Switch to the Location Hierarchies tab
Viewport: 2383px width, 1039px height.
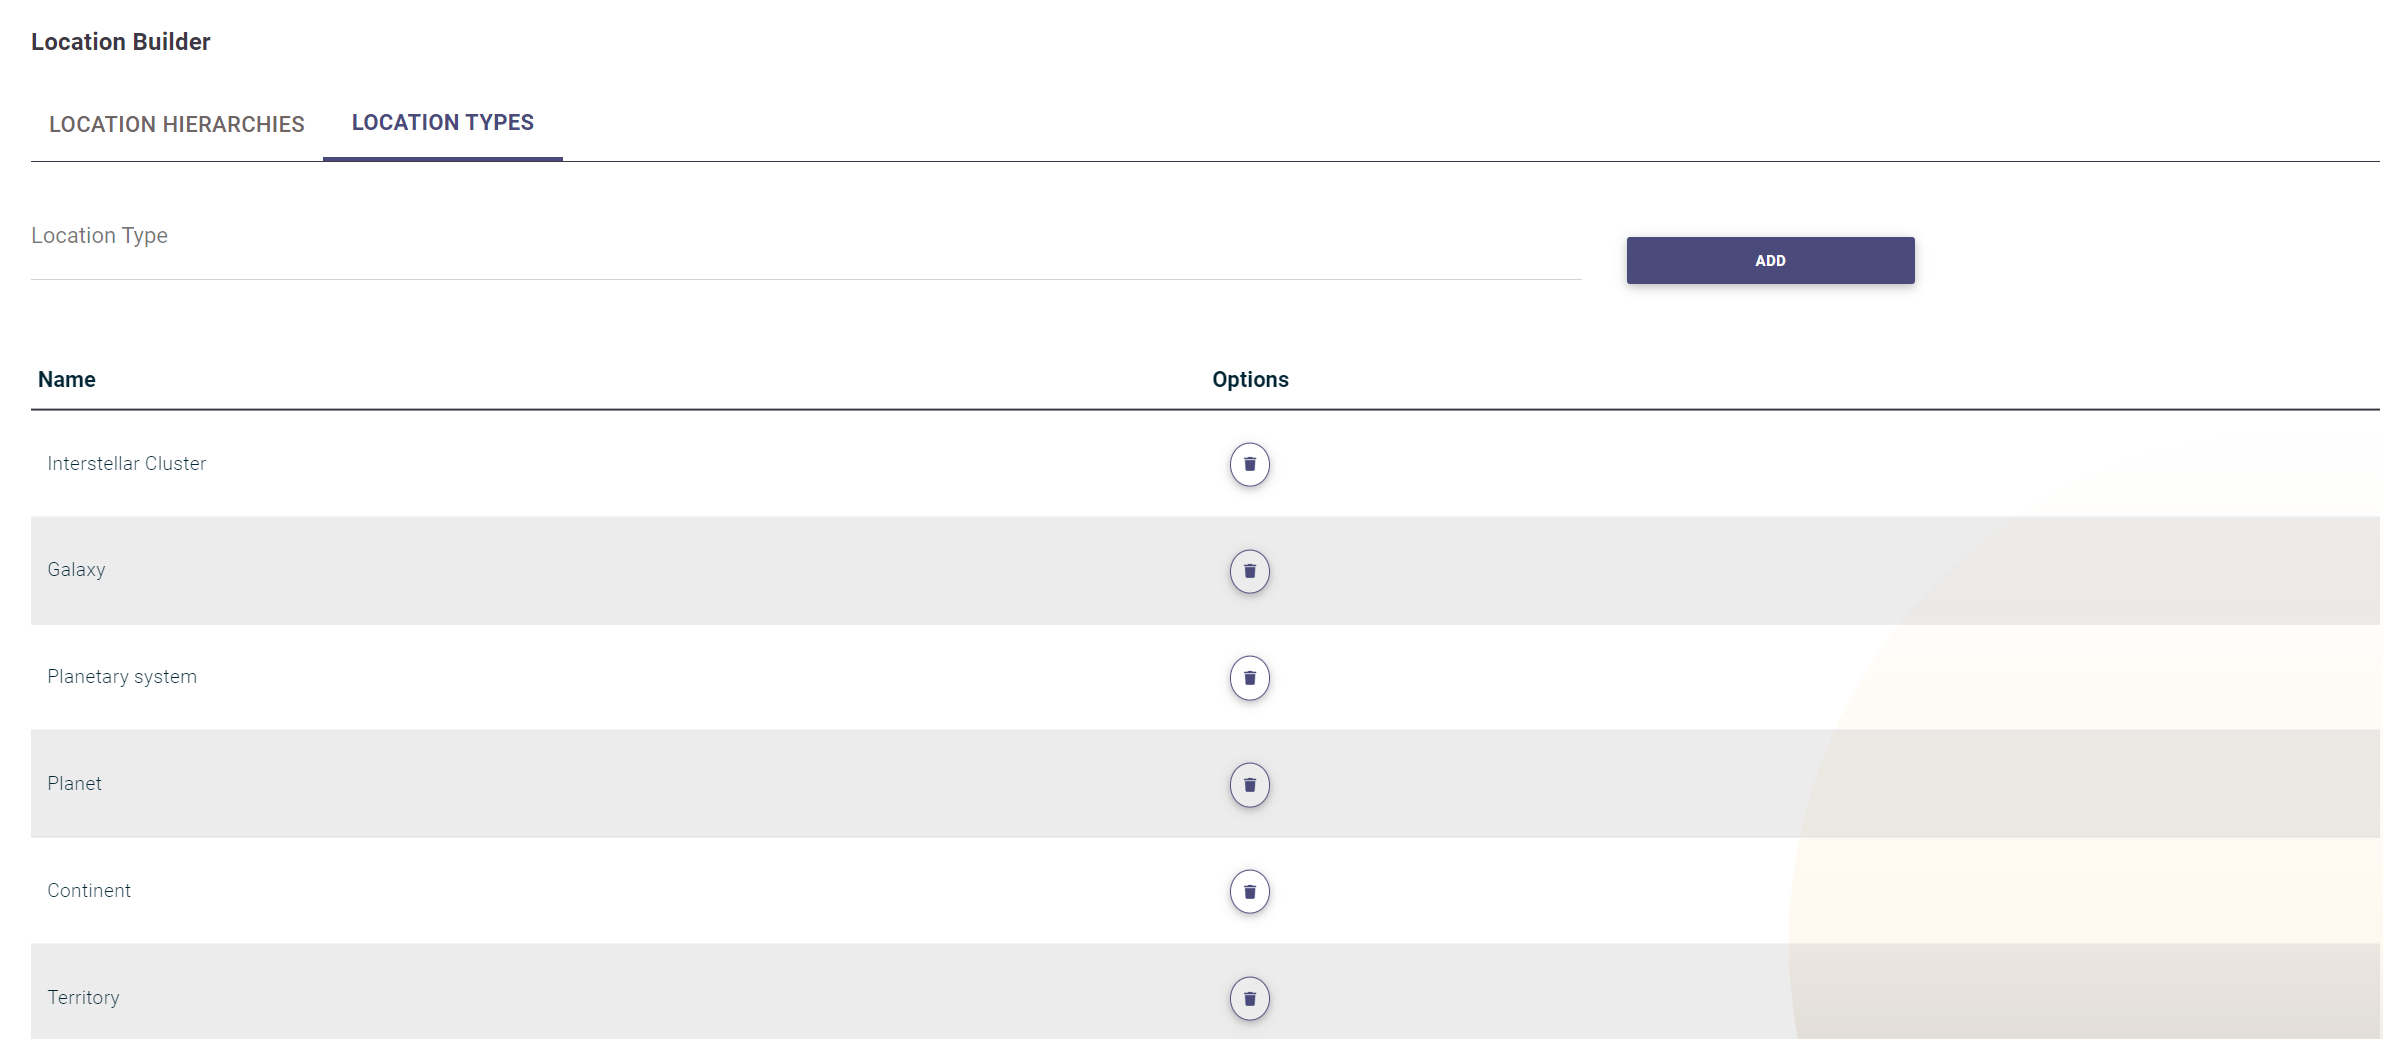pos(177,124)
